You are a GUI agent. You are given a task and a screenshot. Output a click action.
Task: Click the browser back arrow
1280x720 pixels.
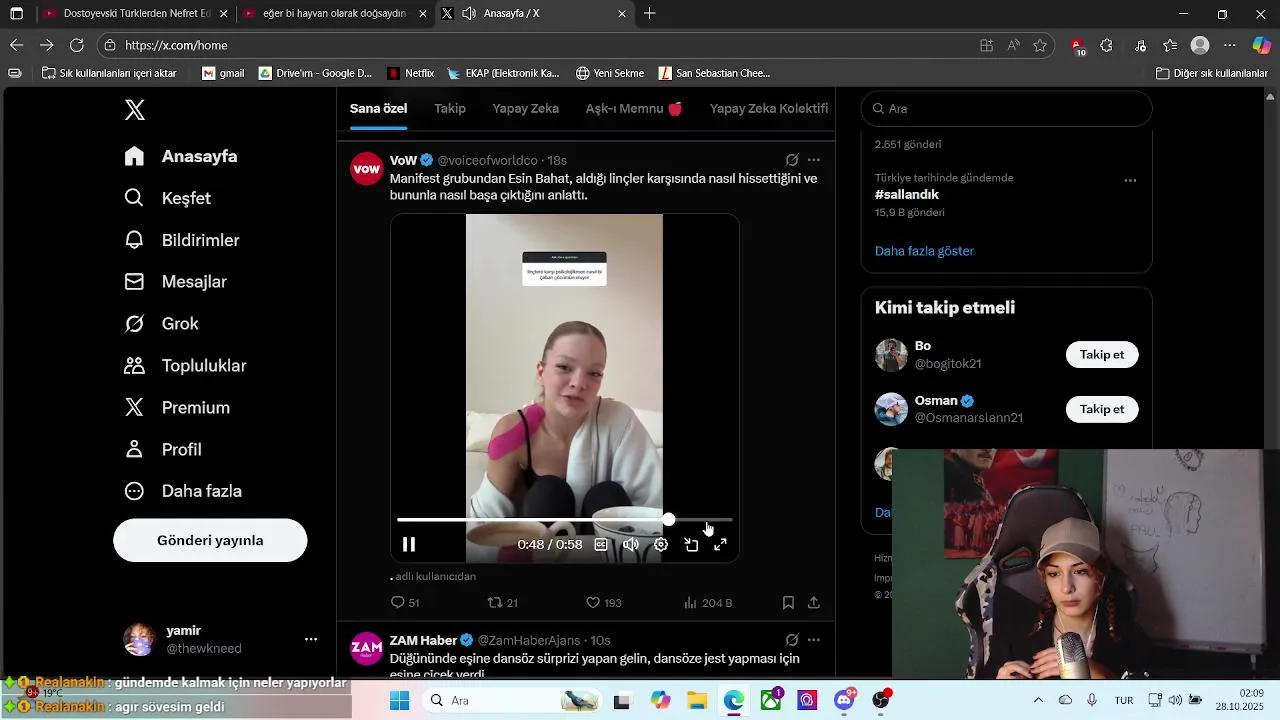coord(16,45)
